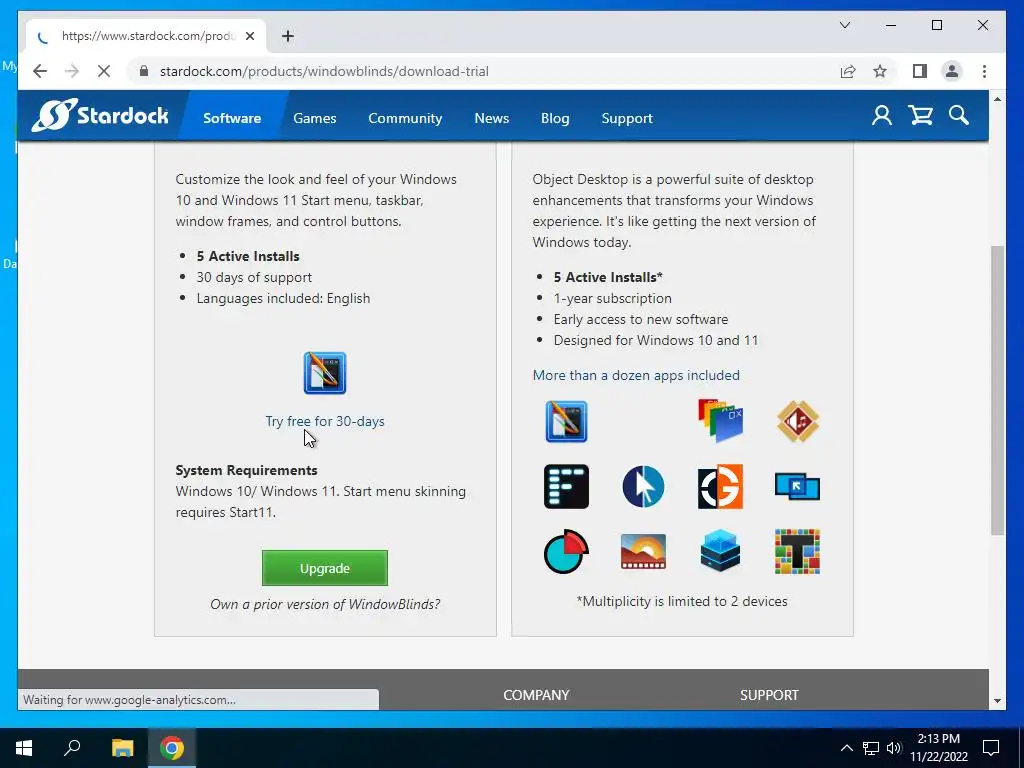This screenshot has width=1024, height=768.
Task: Go to the News section
Action: click(x=492, y=118)
